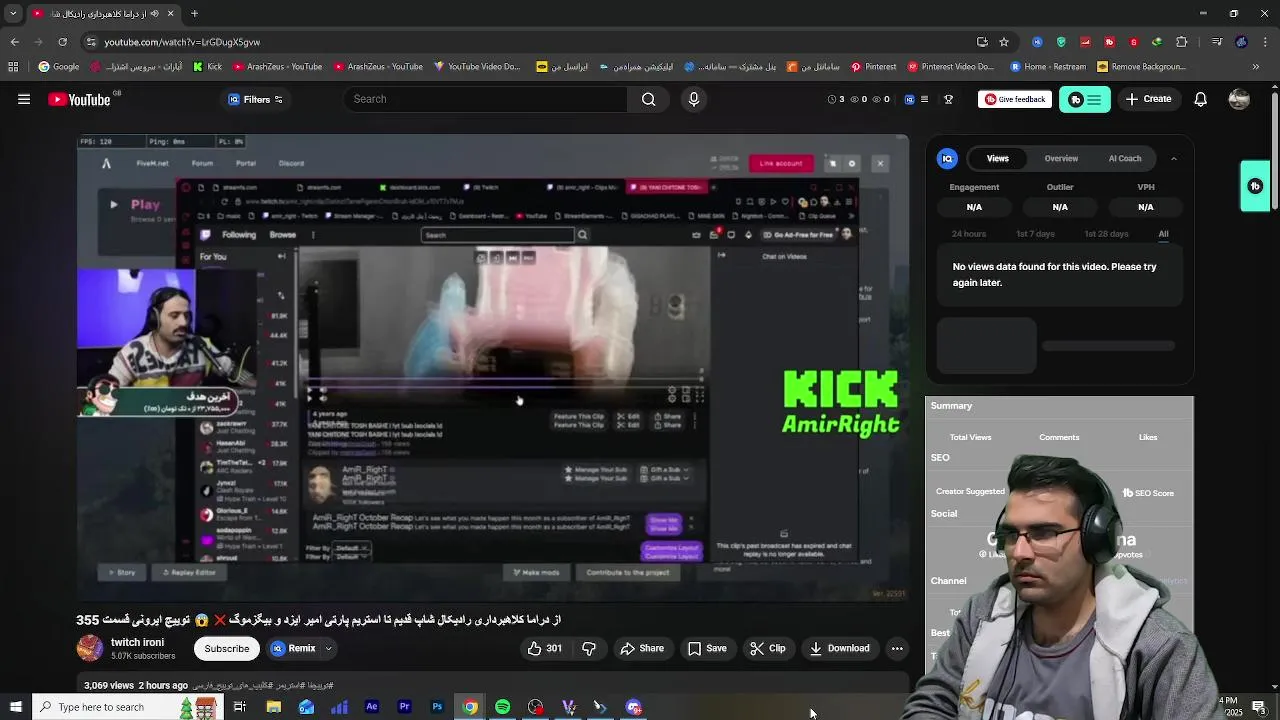This screenshot has height=720, width=1280.
Task: Open Spotify from the taskbar
Action: click(x=502, y=707)
